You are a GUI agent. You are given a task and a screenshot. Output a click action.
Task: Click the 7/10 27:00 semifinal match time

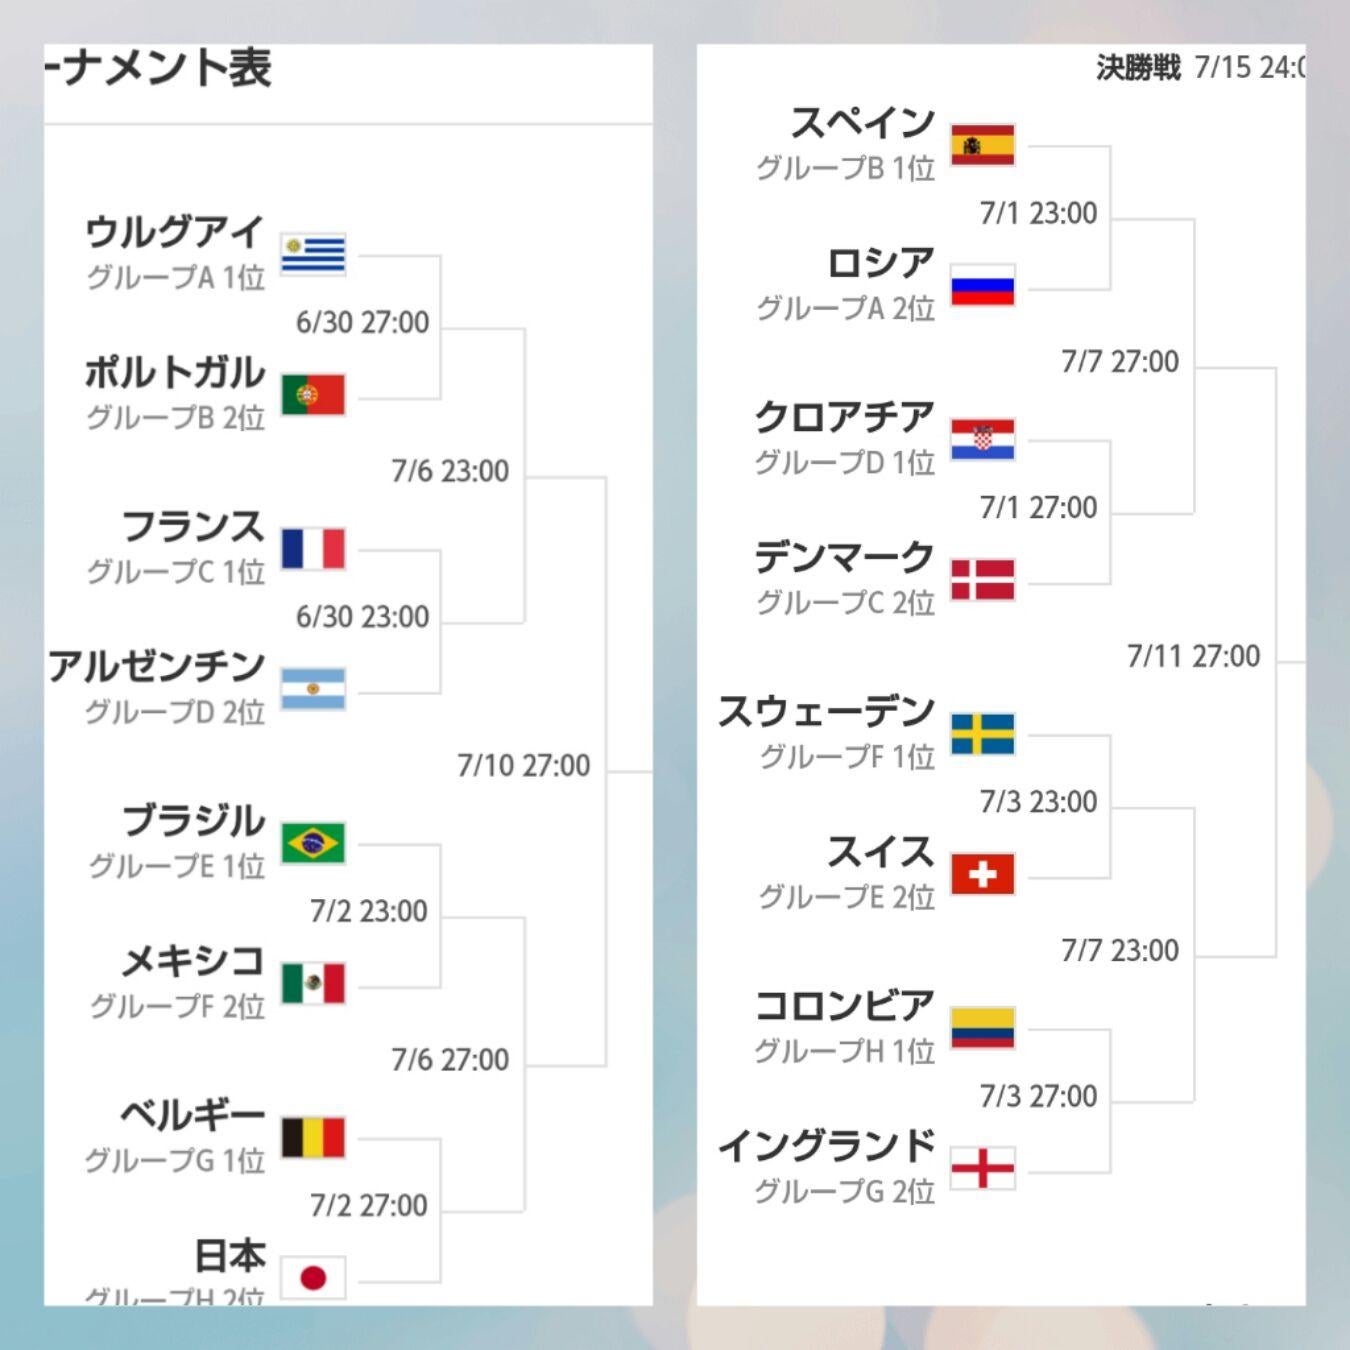click(x=523, y=766)
